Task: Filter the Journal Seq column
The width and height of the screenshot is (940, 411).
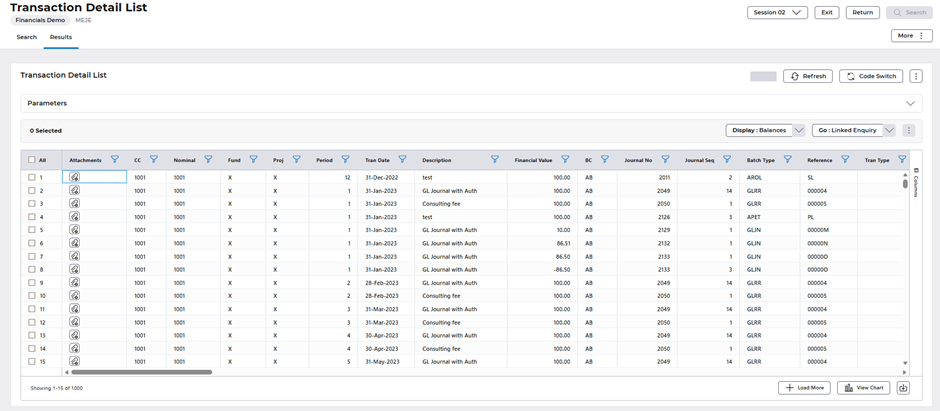Action: (727, 159)
